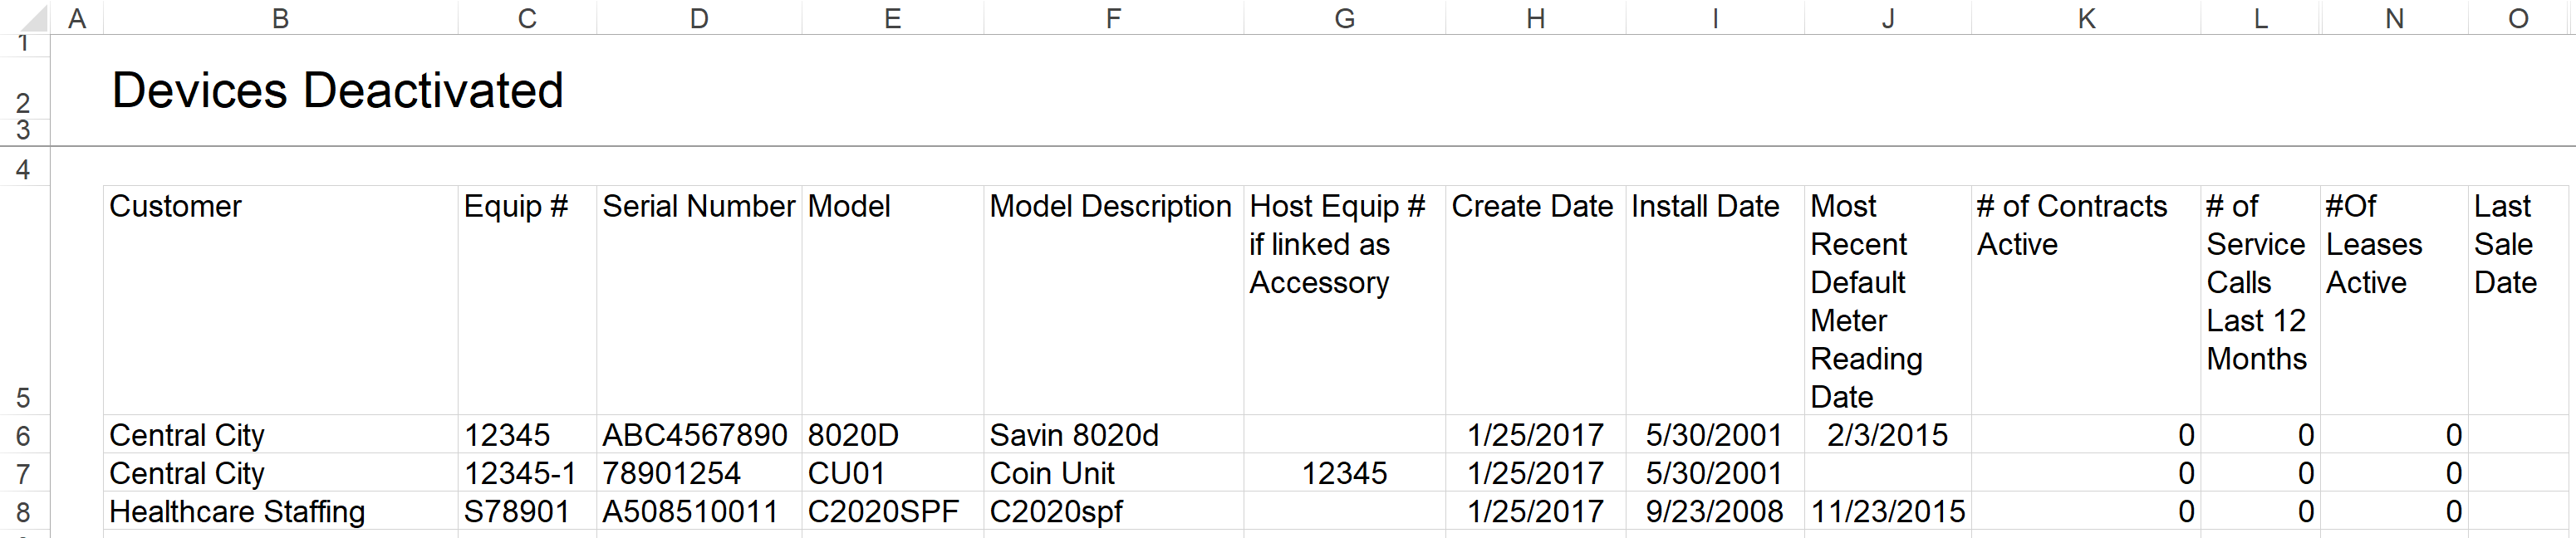Select column O header

point(2519,18)
